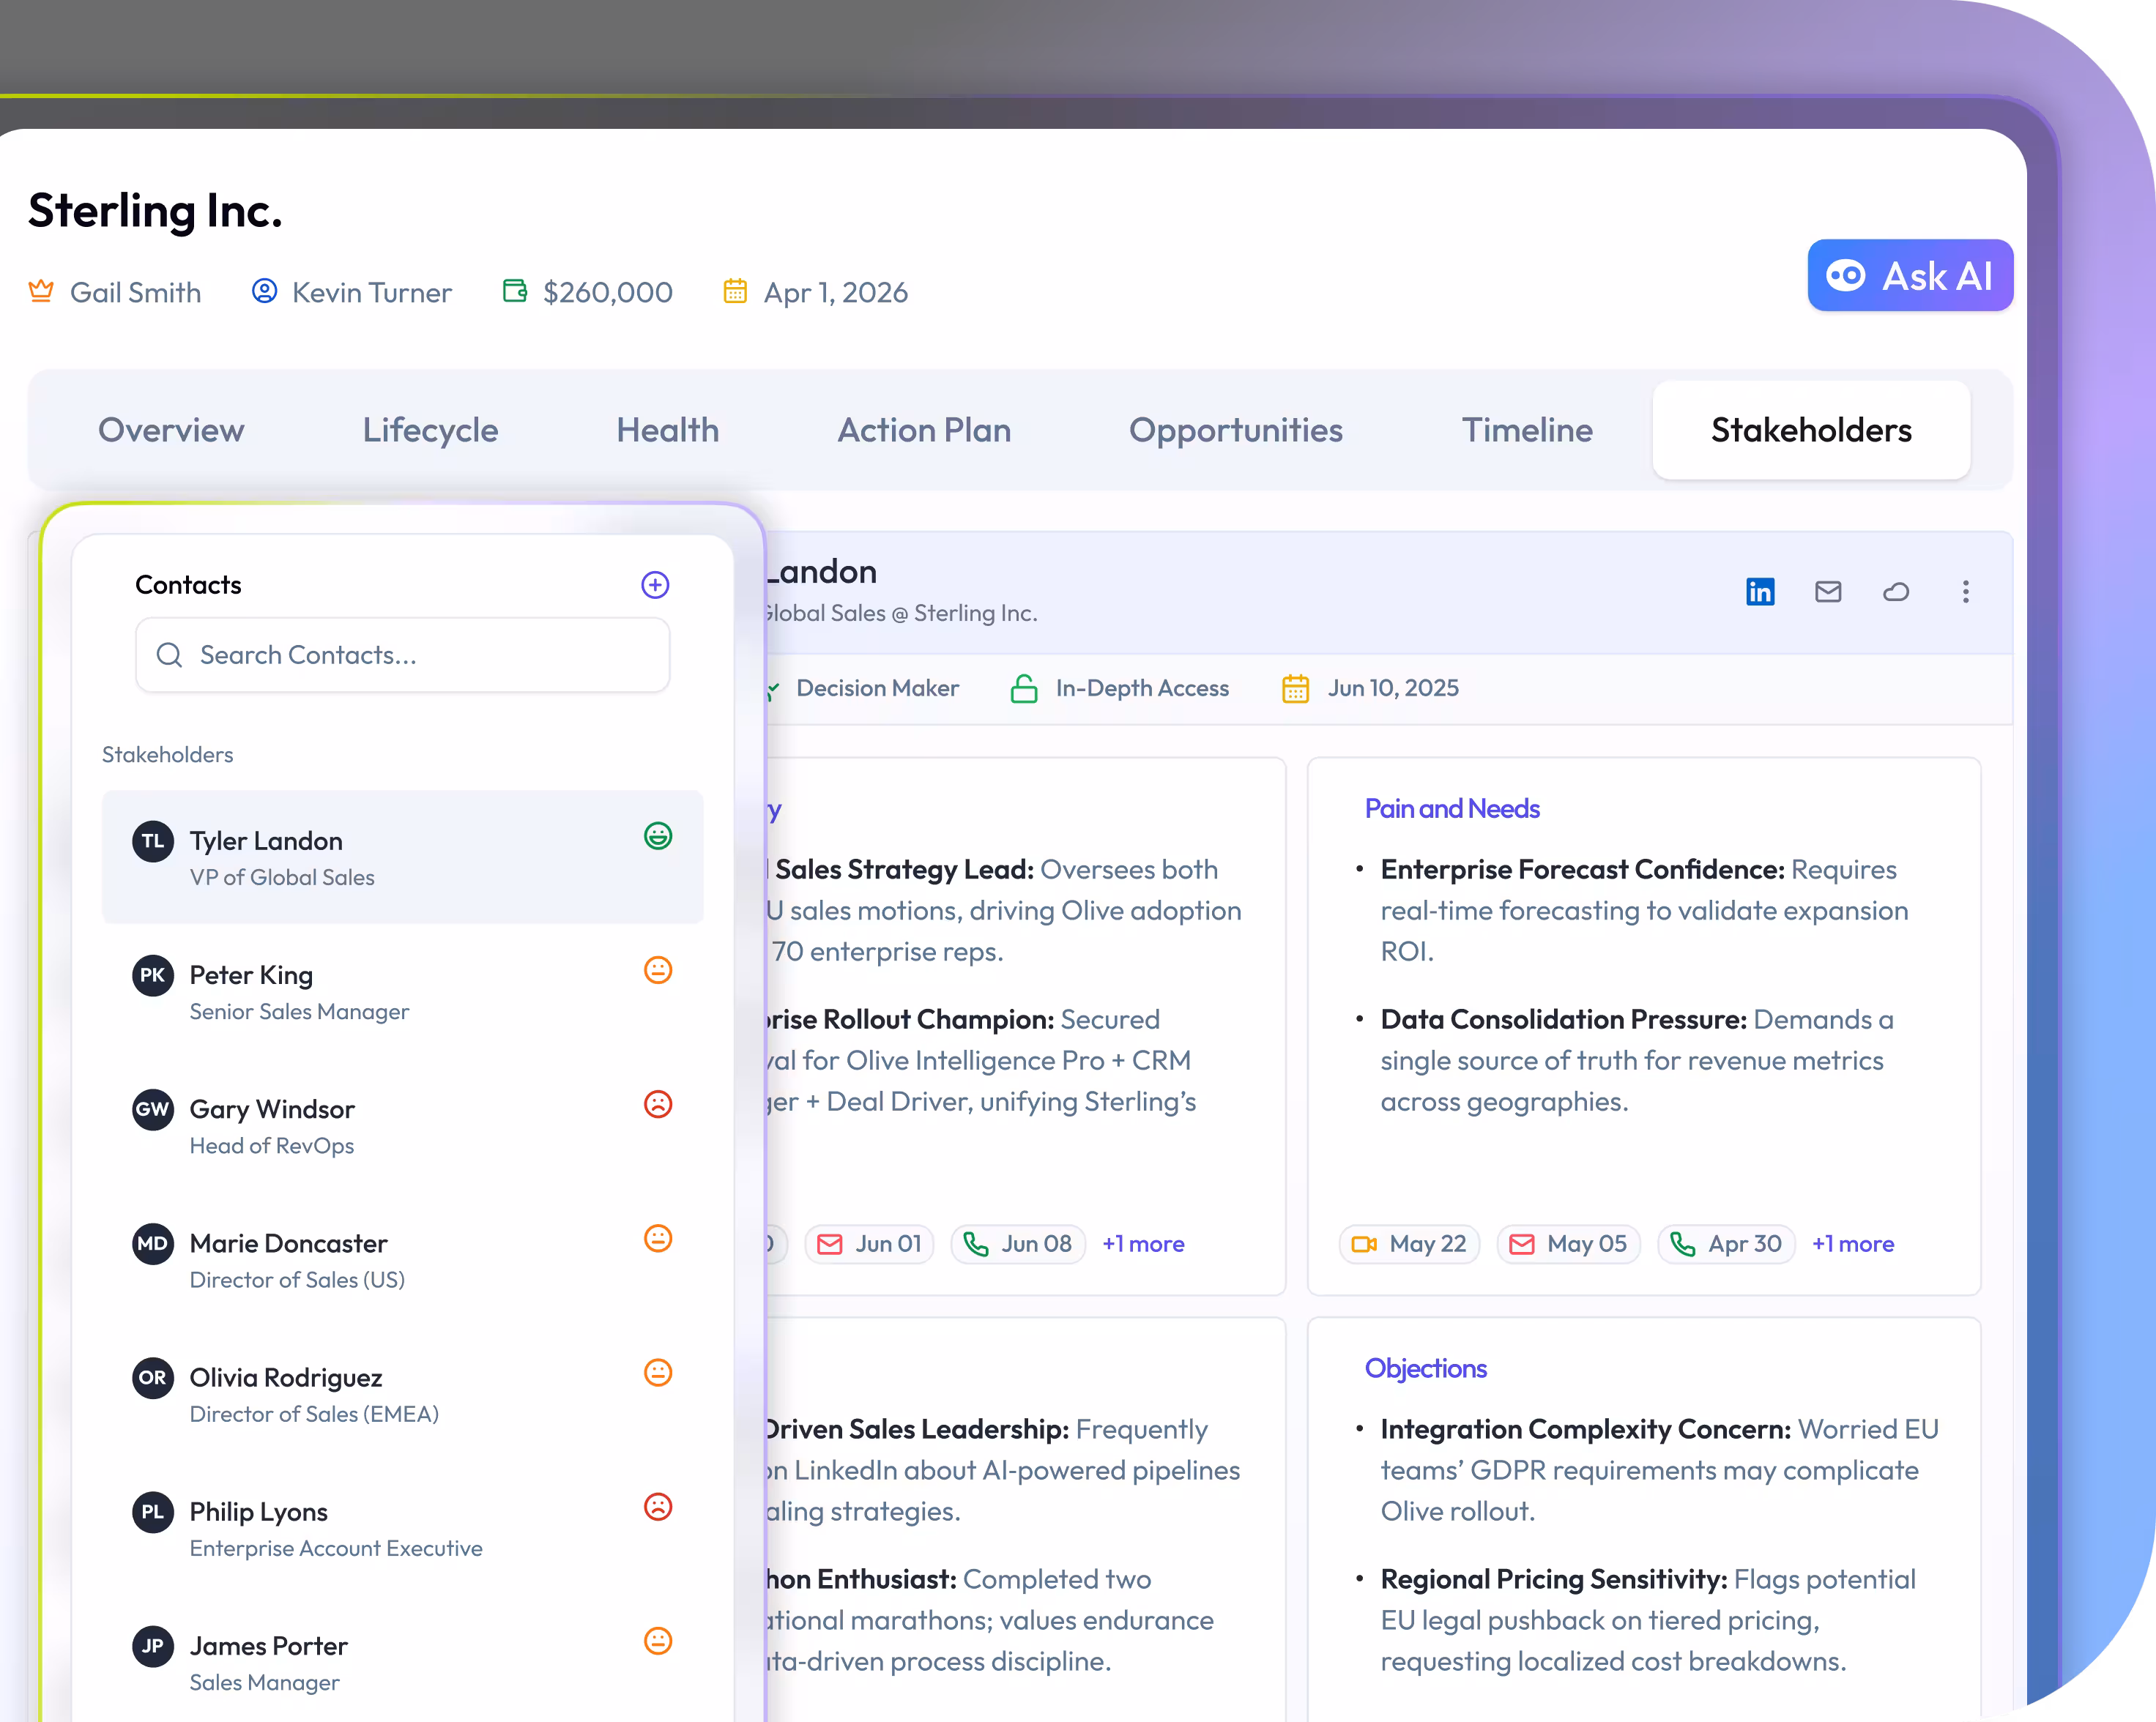
Task: Focus the Search Contacts field
Action: pyautogui.click(x=403, y=655)
